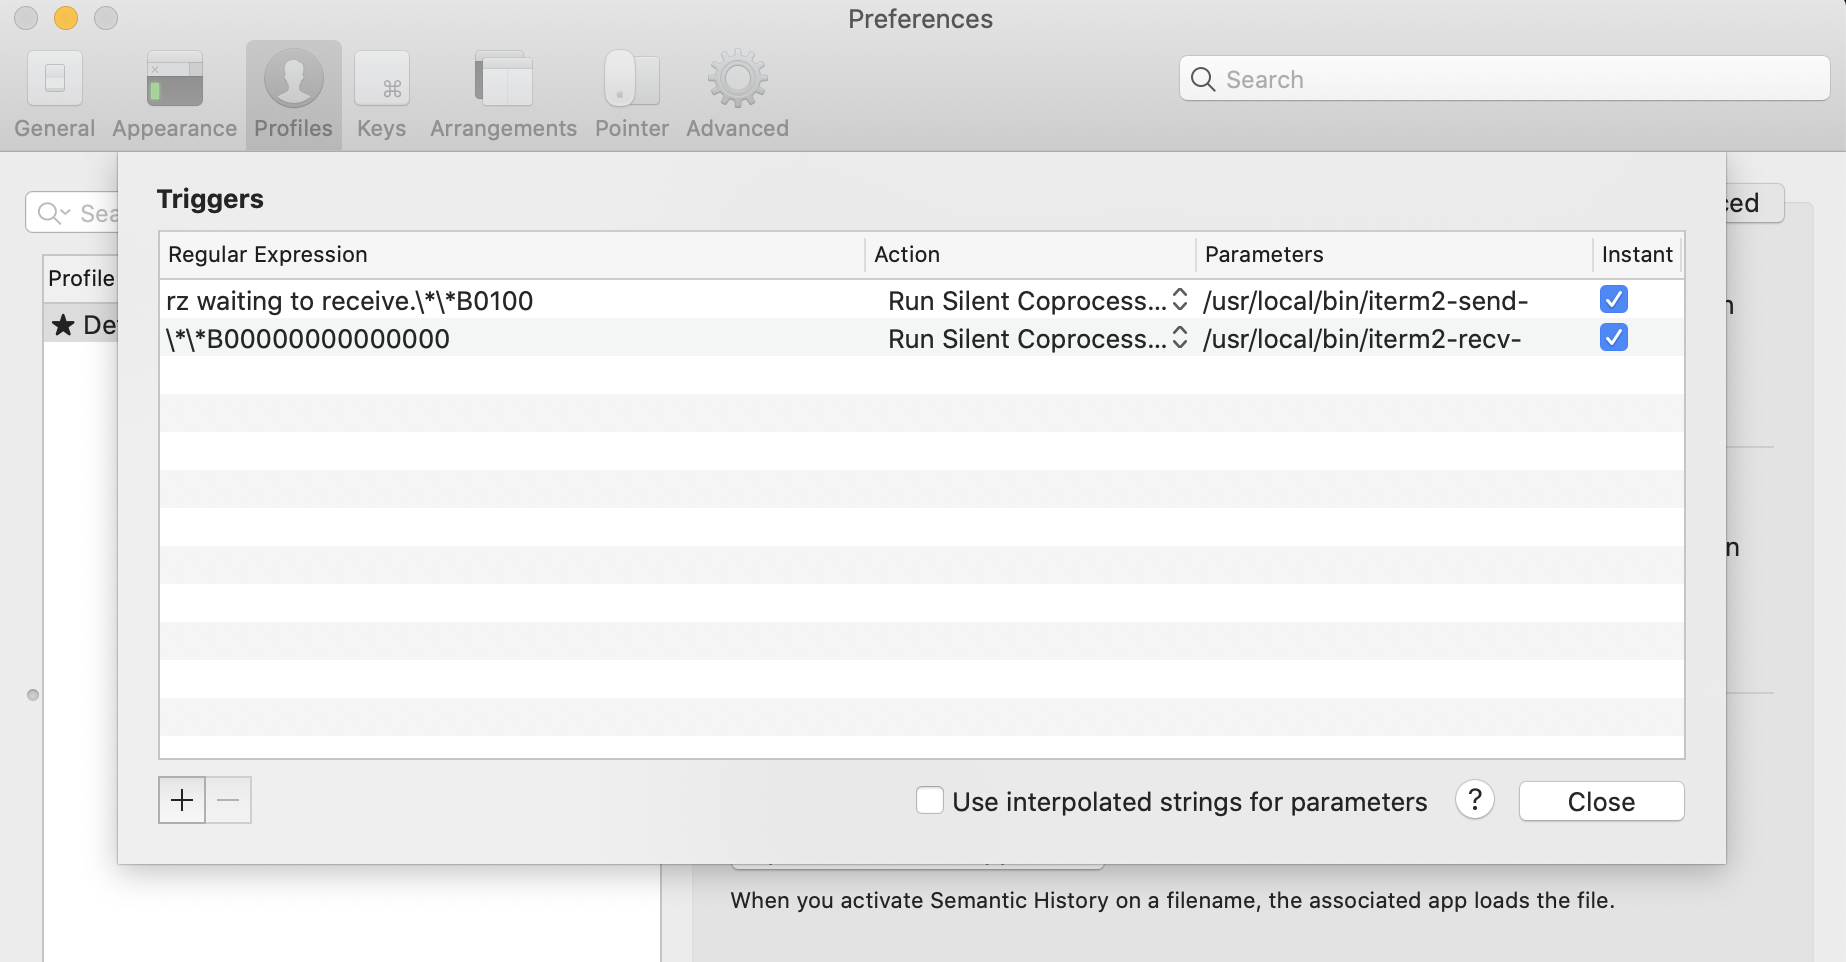Enable Use interpolated strings for parameters
The height and width of the screenshot is (962, 1846).
pos(930,800)
